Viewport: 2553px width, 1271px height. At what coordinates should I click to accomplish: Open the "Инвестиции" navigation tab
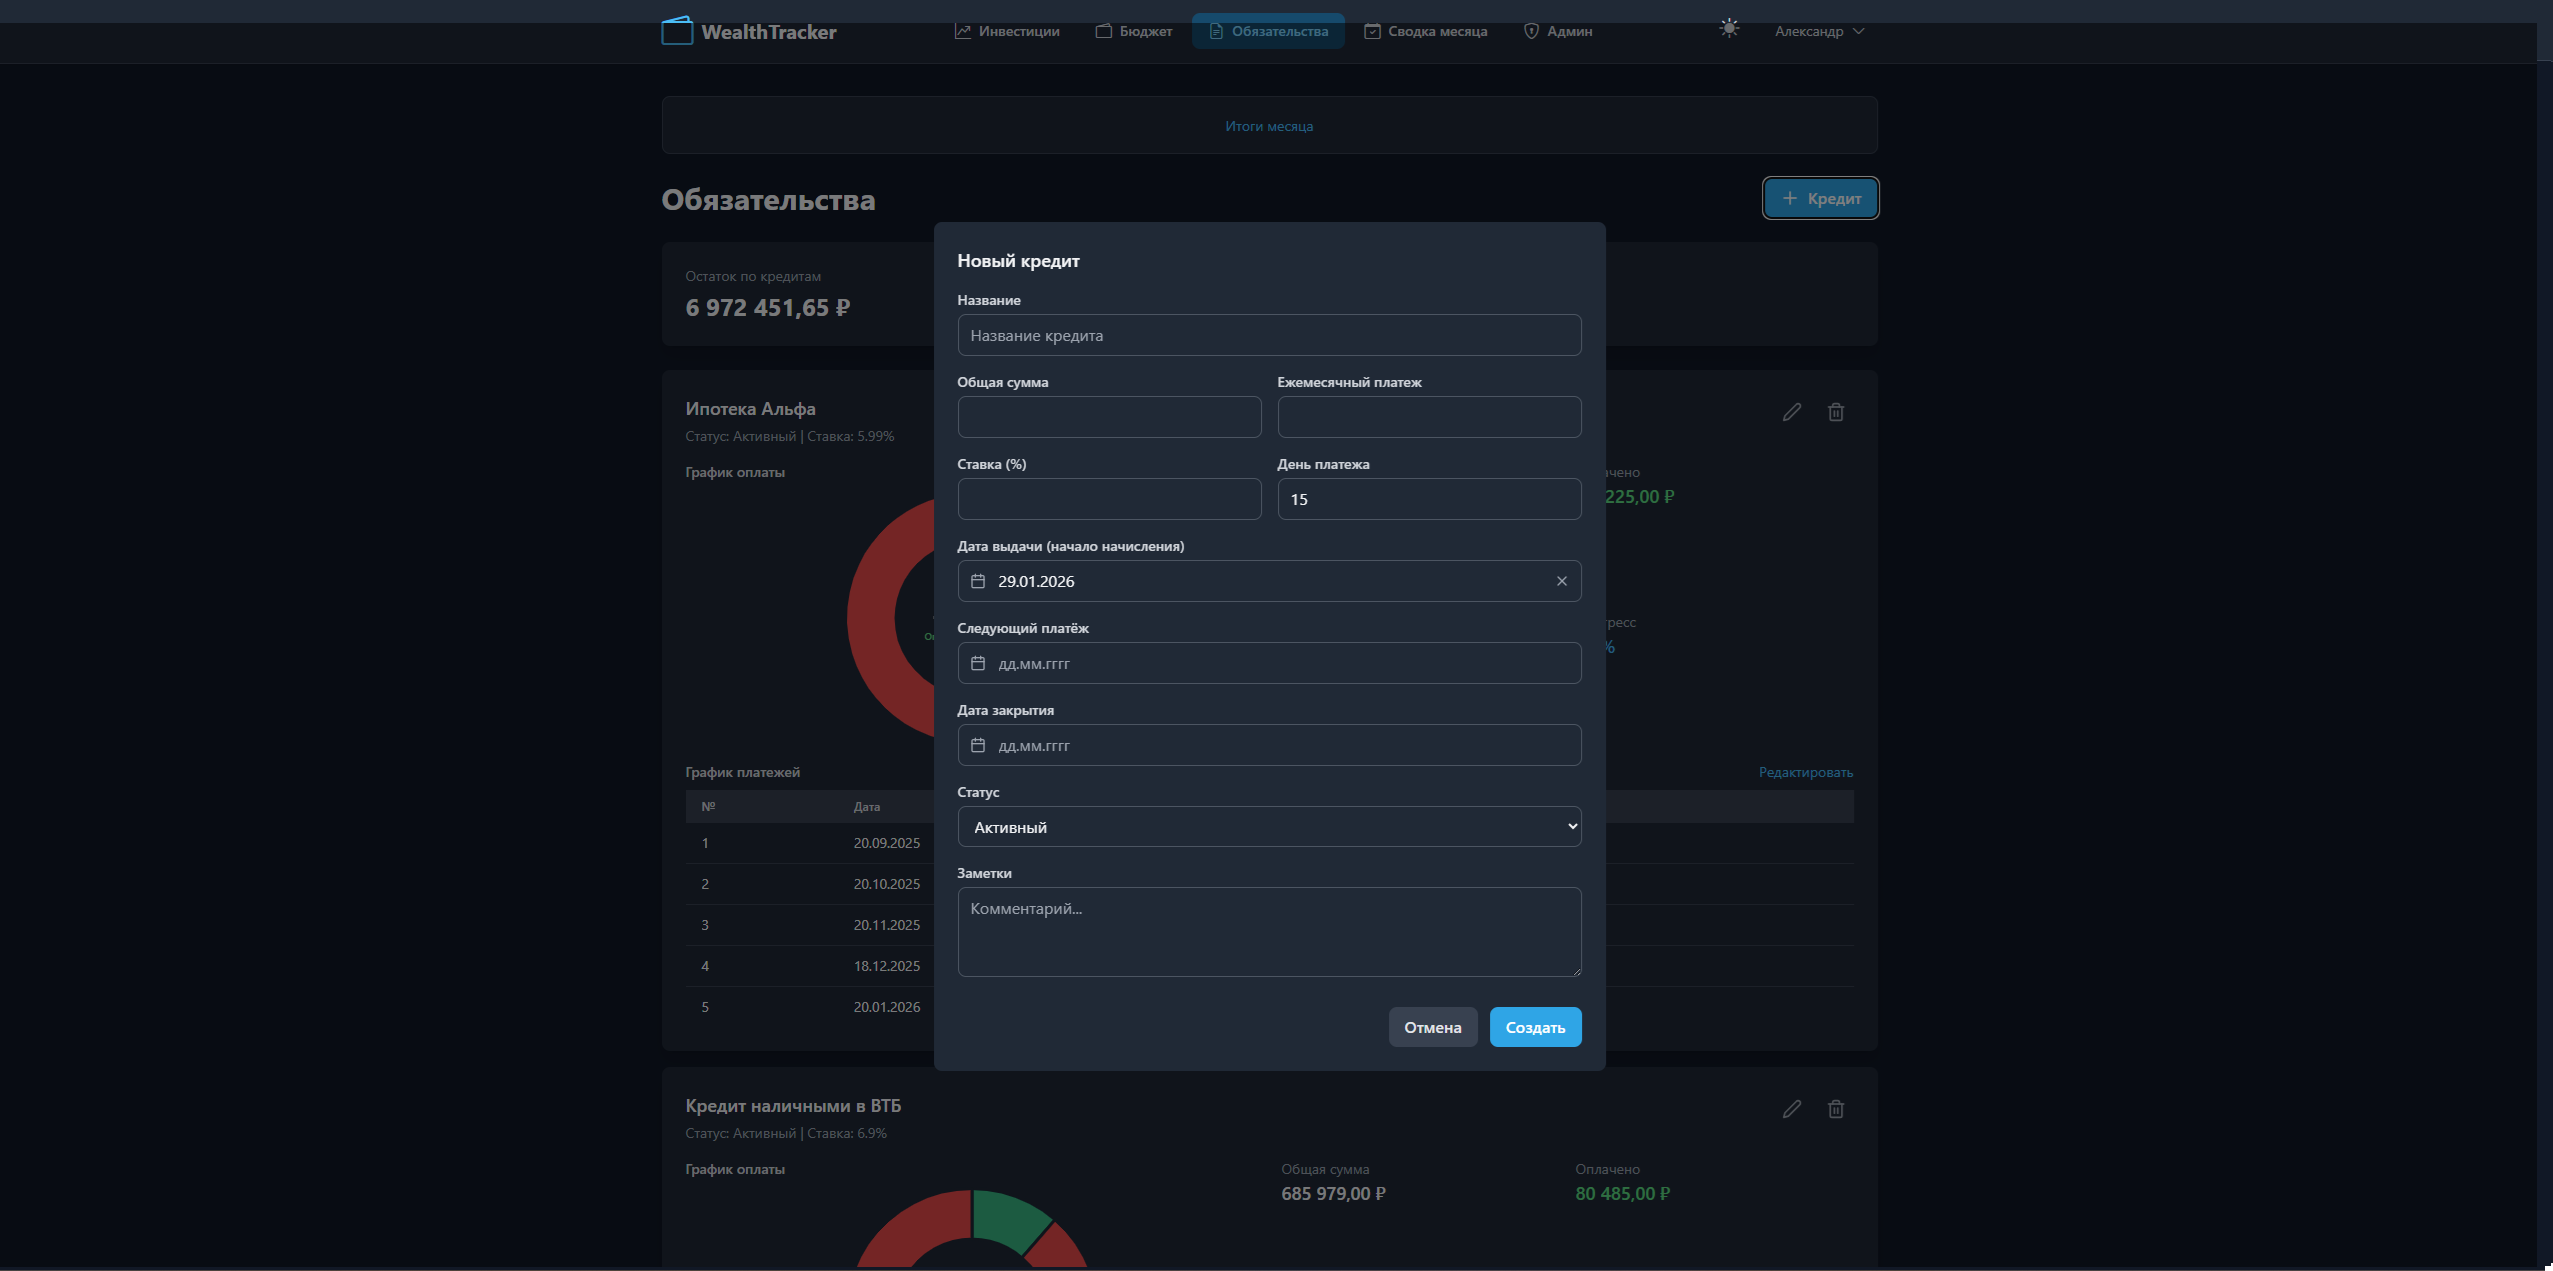(1007, 31)
